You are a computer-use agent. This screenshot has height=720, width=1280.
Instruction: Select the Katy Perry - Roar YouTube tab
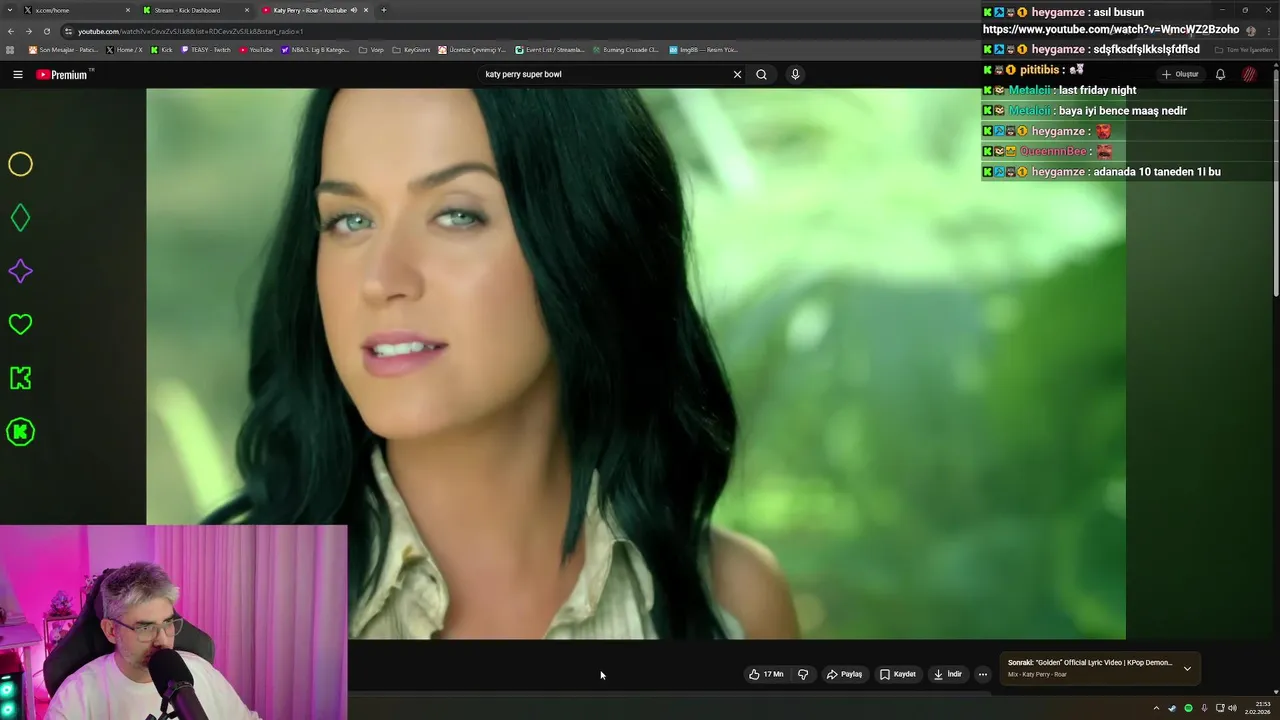[313, 10]
